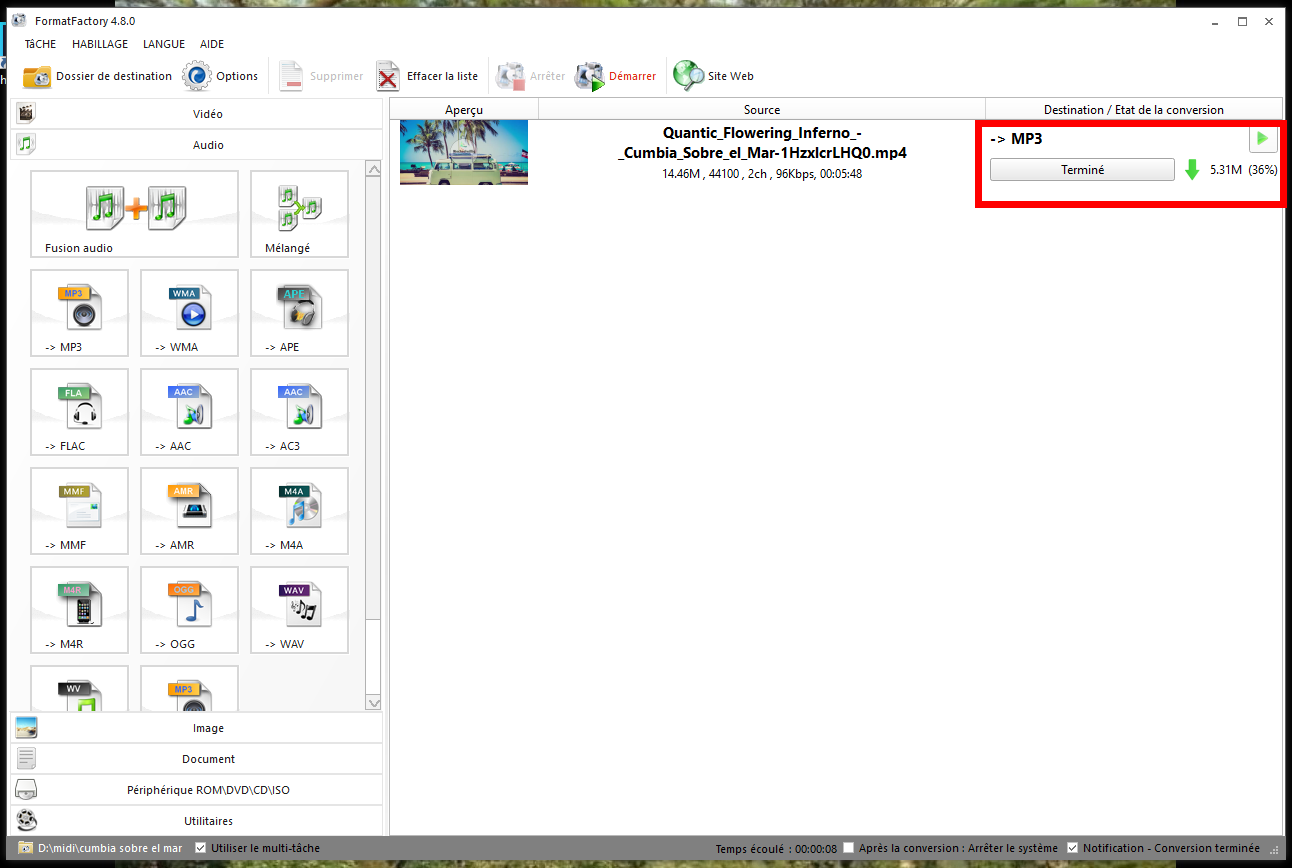Toggle Utiliser le multi-tâche checkbox
This screenshot has width=1292, height=868.
(x=201, y=848)
